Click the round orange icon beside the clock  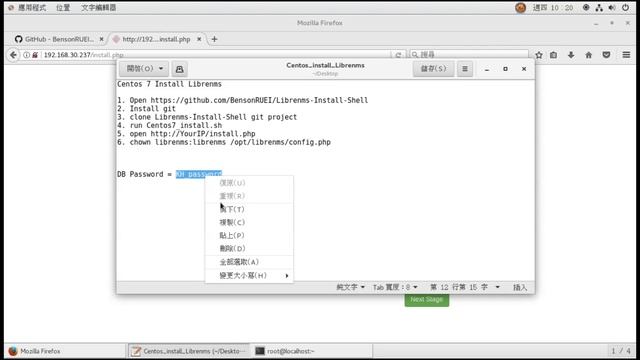coord(520,8)
